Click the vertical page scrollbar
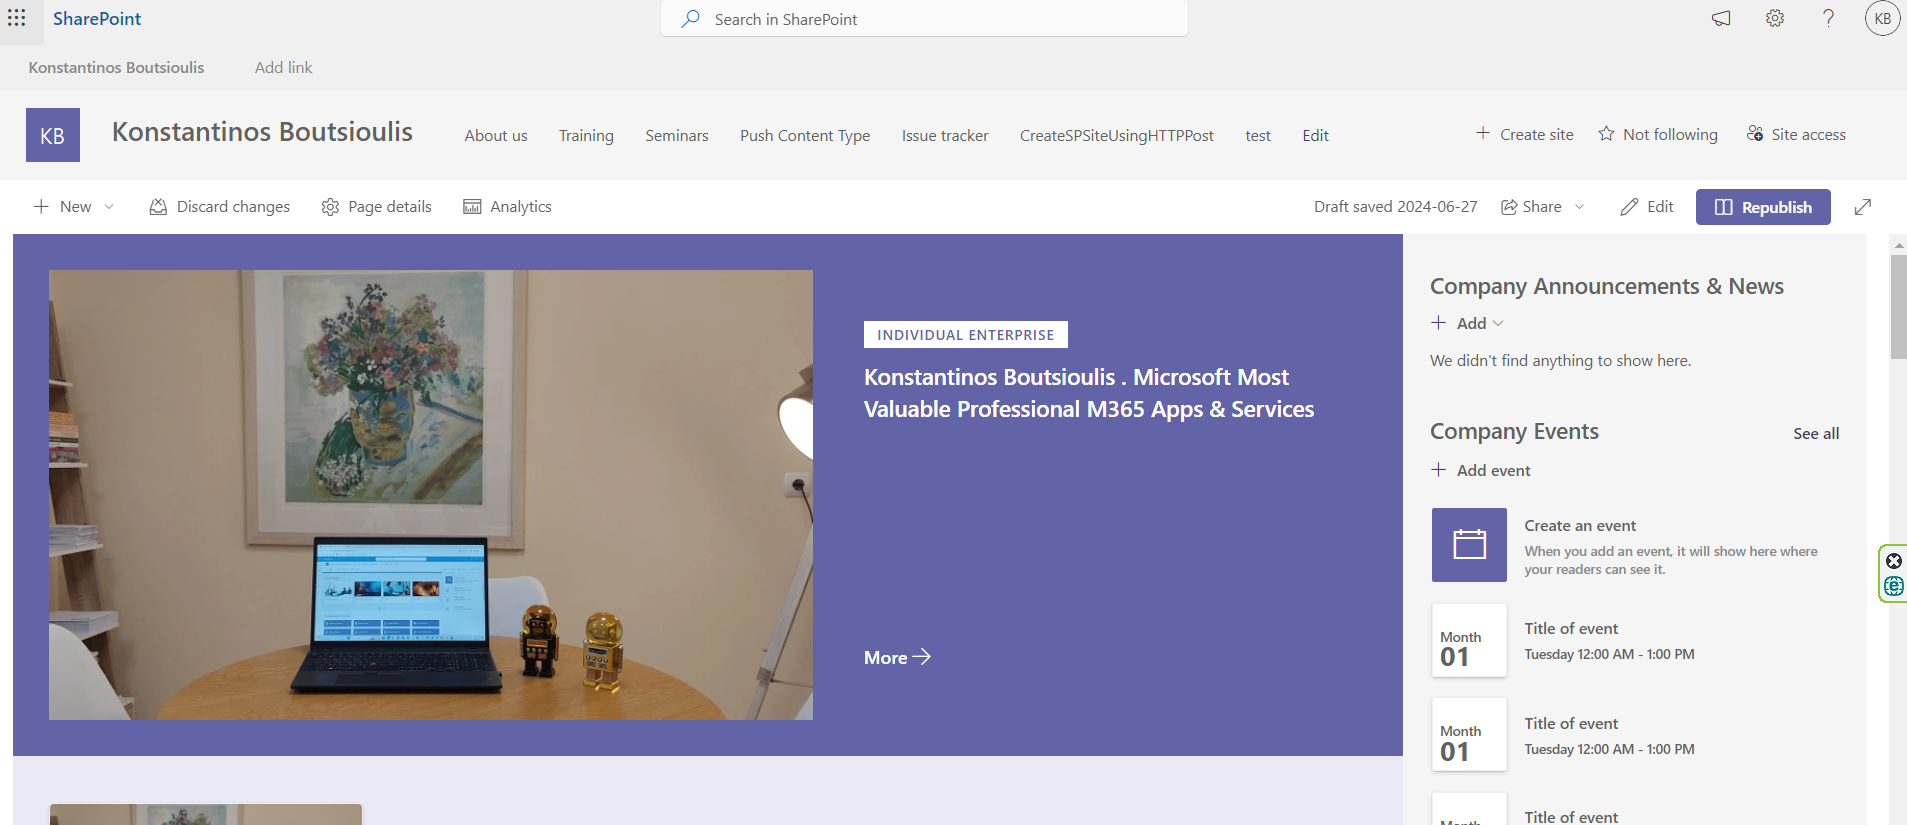 (x=1898, y=306)
